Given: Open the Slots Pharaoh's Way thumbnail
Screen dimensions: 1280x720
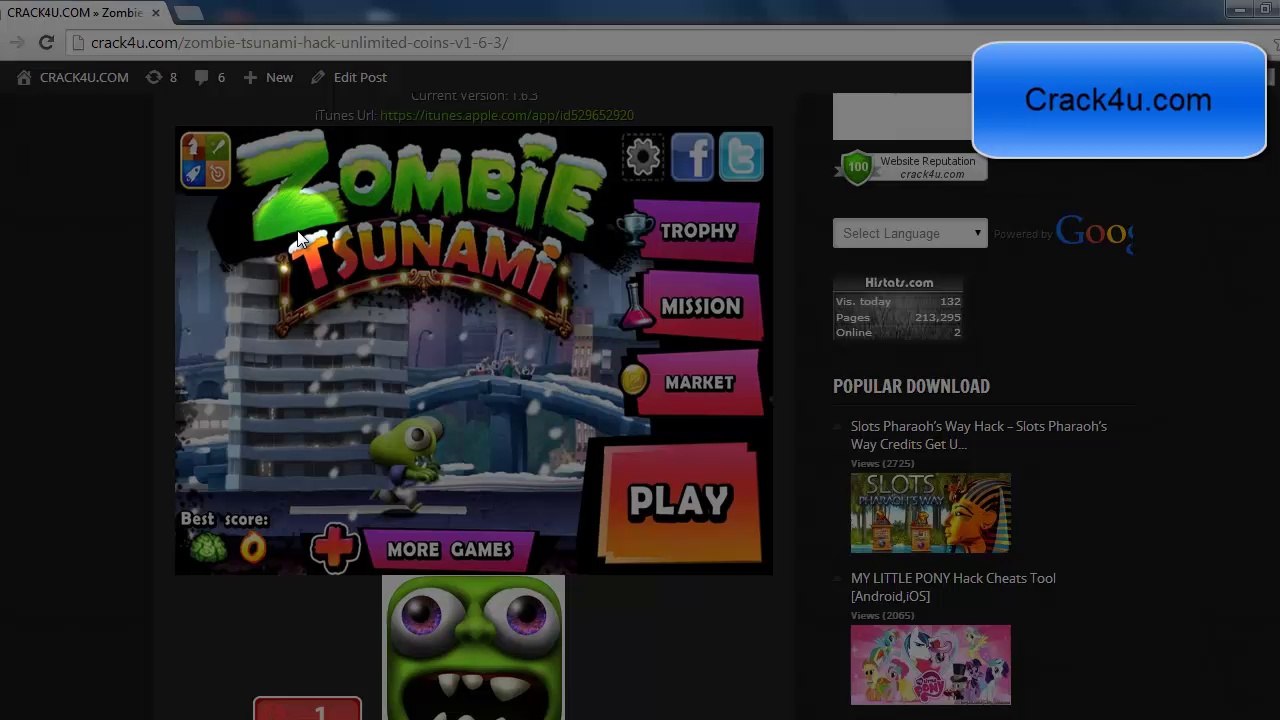Looking at the screenshot, I should 931,513.
